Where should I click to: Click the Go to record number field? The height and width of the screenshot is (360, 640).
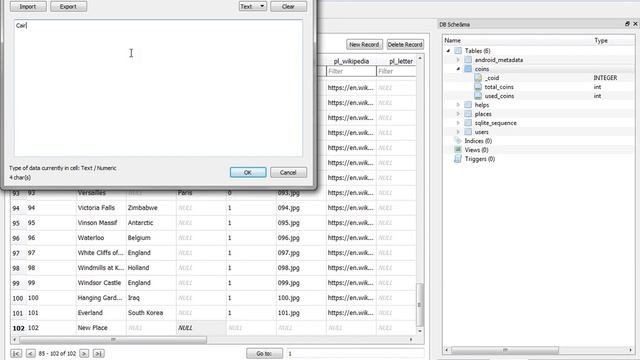pyautogui.click(x=355, y=353)
